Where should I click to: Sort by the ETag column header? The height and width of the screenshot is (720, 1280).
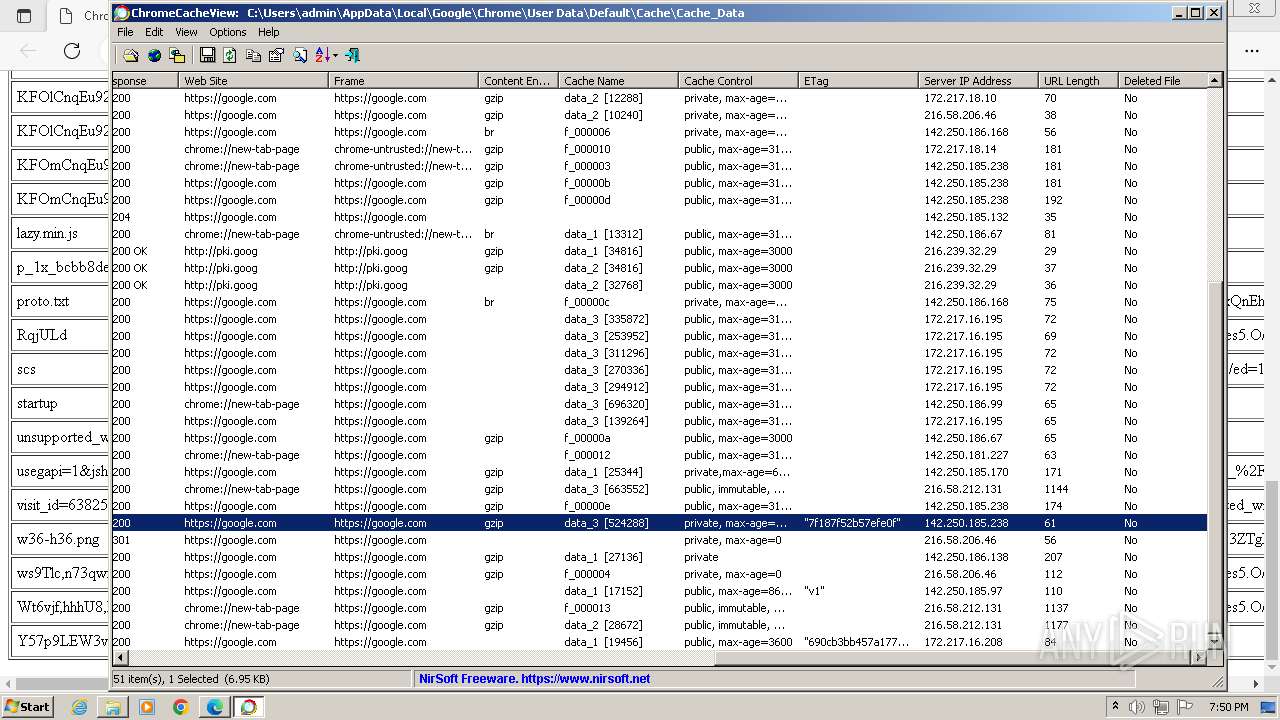[858, 81]
